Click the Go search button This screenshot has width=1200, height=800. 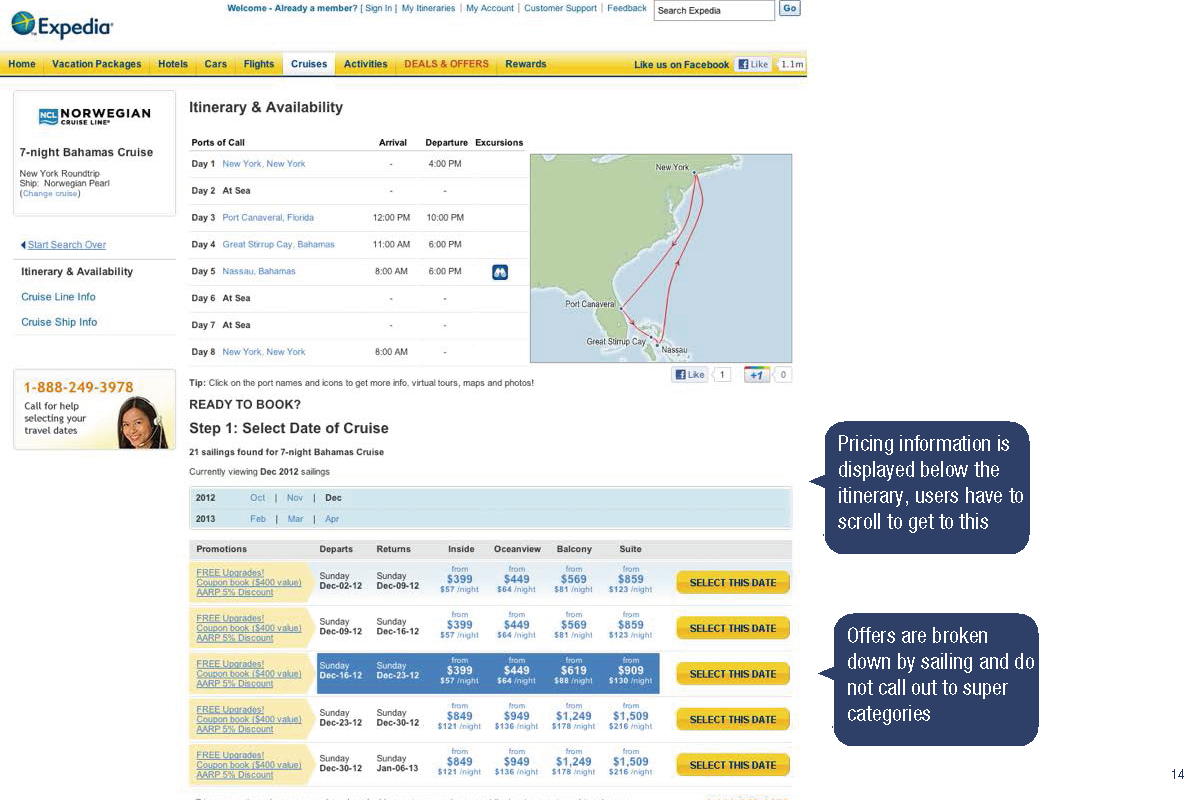coord(790,8)
